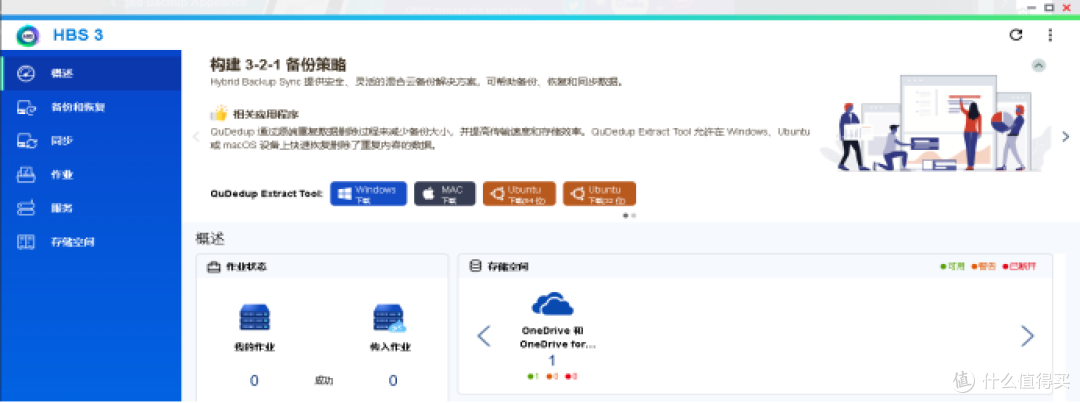
Task: Go to the 同步 sync section
Action: pyautogui.click(x=90, y=141)
